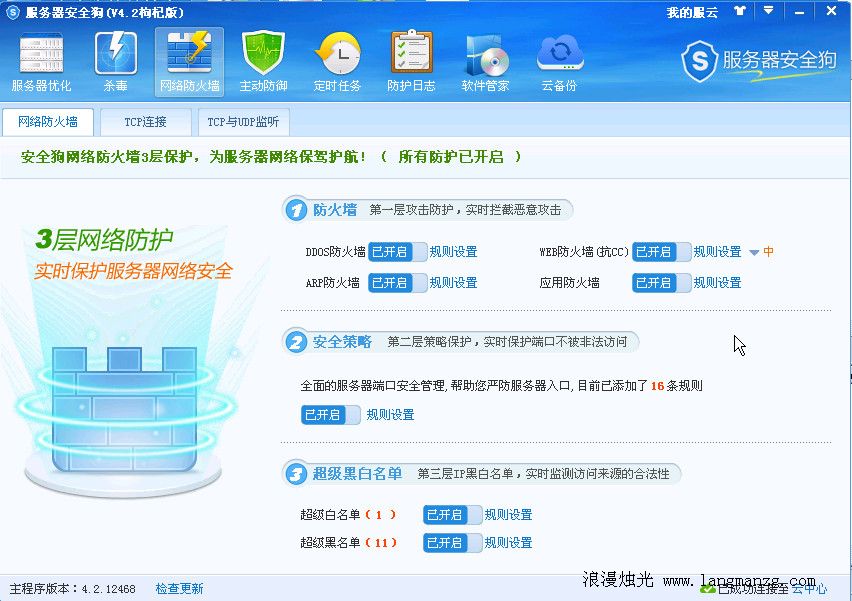Switch to the 网络防火墙 tab
Viewport: 852px width, 601px height.
click(x=48, y=122)
